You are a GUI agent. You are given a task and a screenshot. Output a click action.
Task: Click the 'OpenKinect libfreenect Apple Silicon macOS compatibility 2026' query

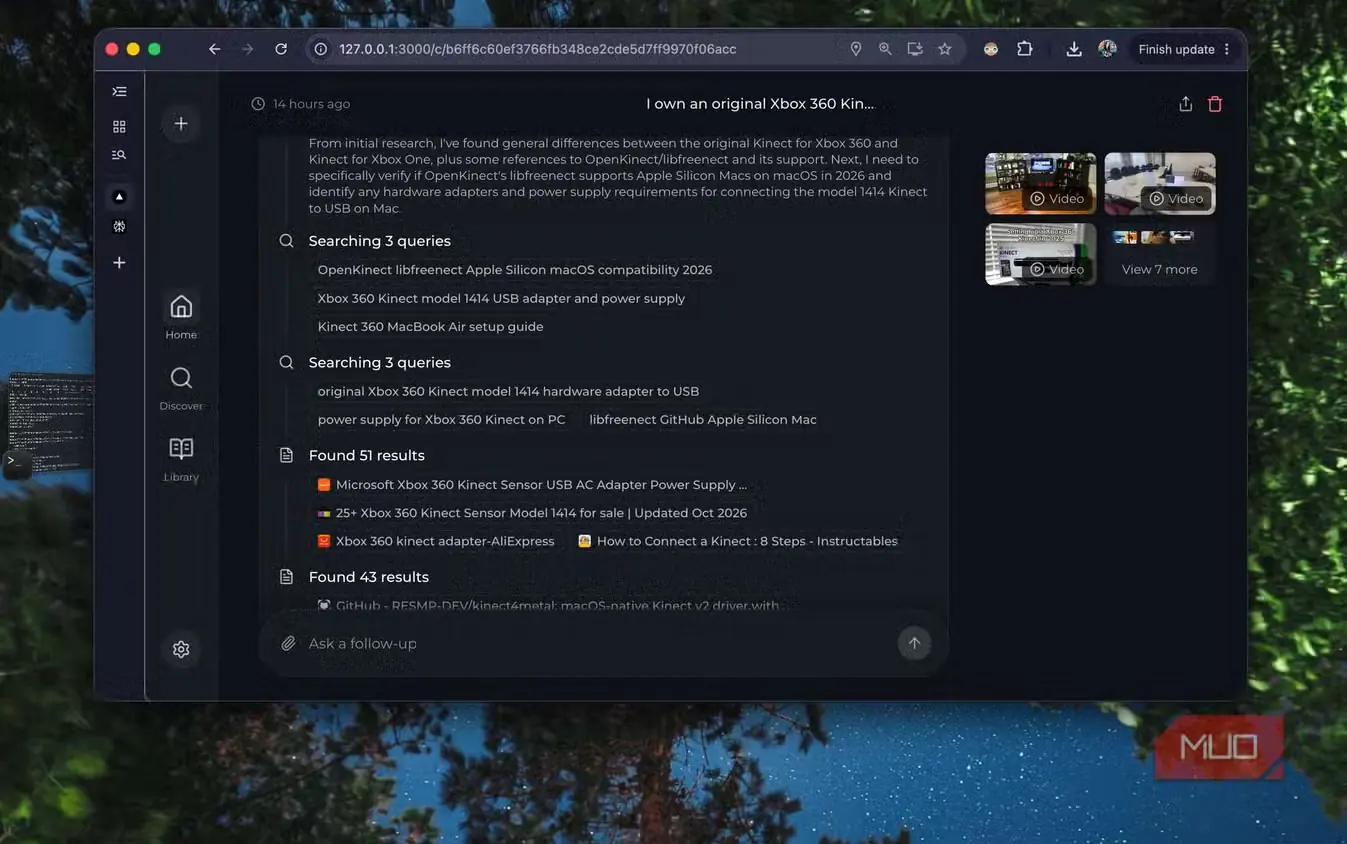515,270
